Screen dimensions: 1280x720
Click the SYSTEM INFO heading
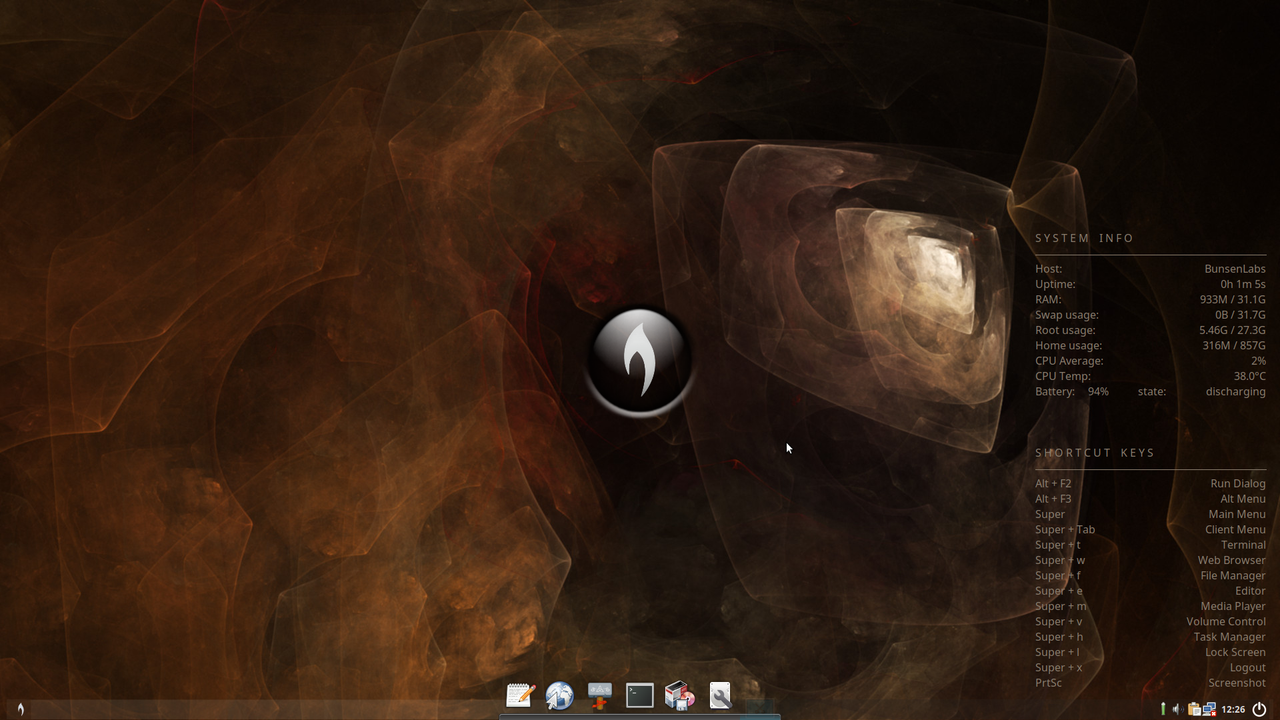click(1084, 238)
